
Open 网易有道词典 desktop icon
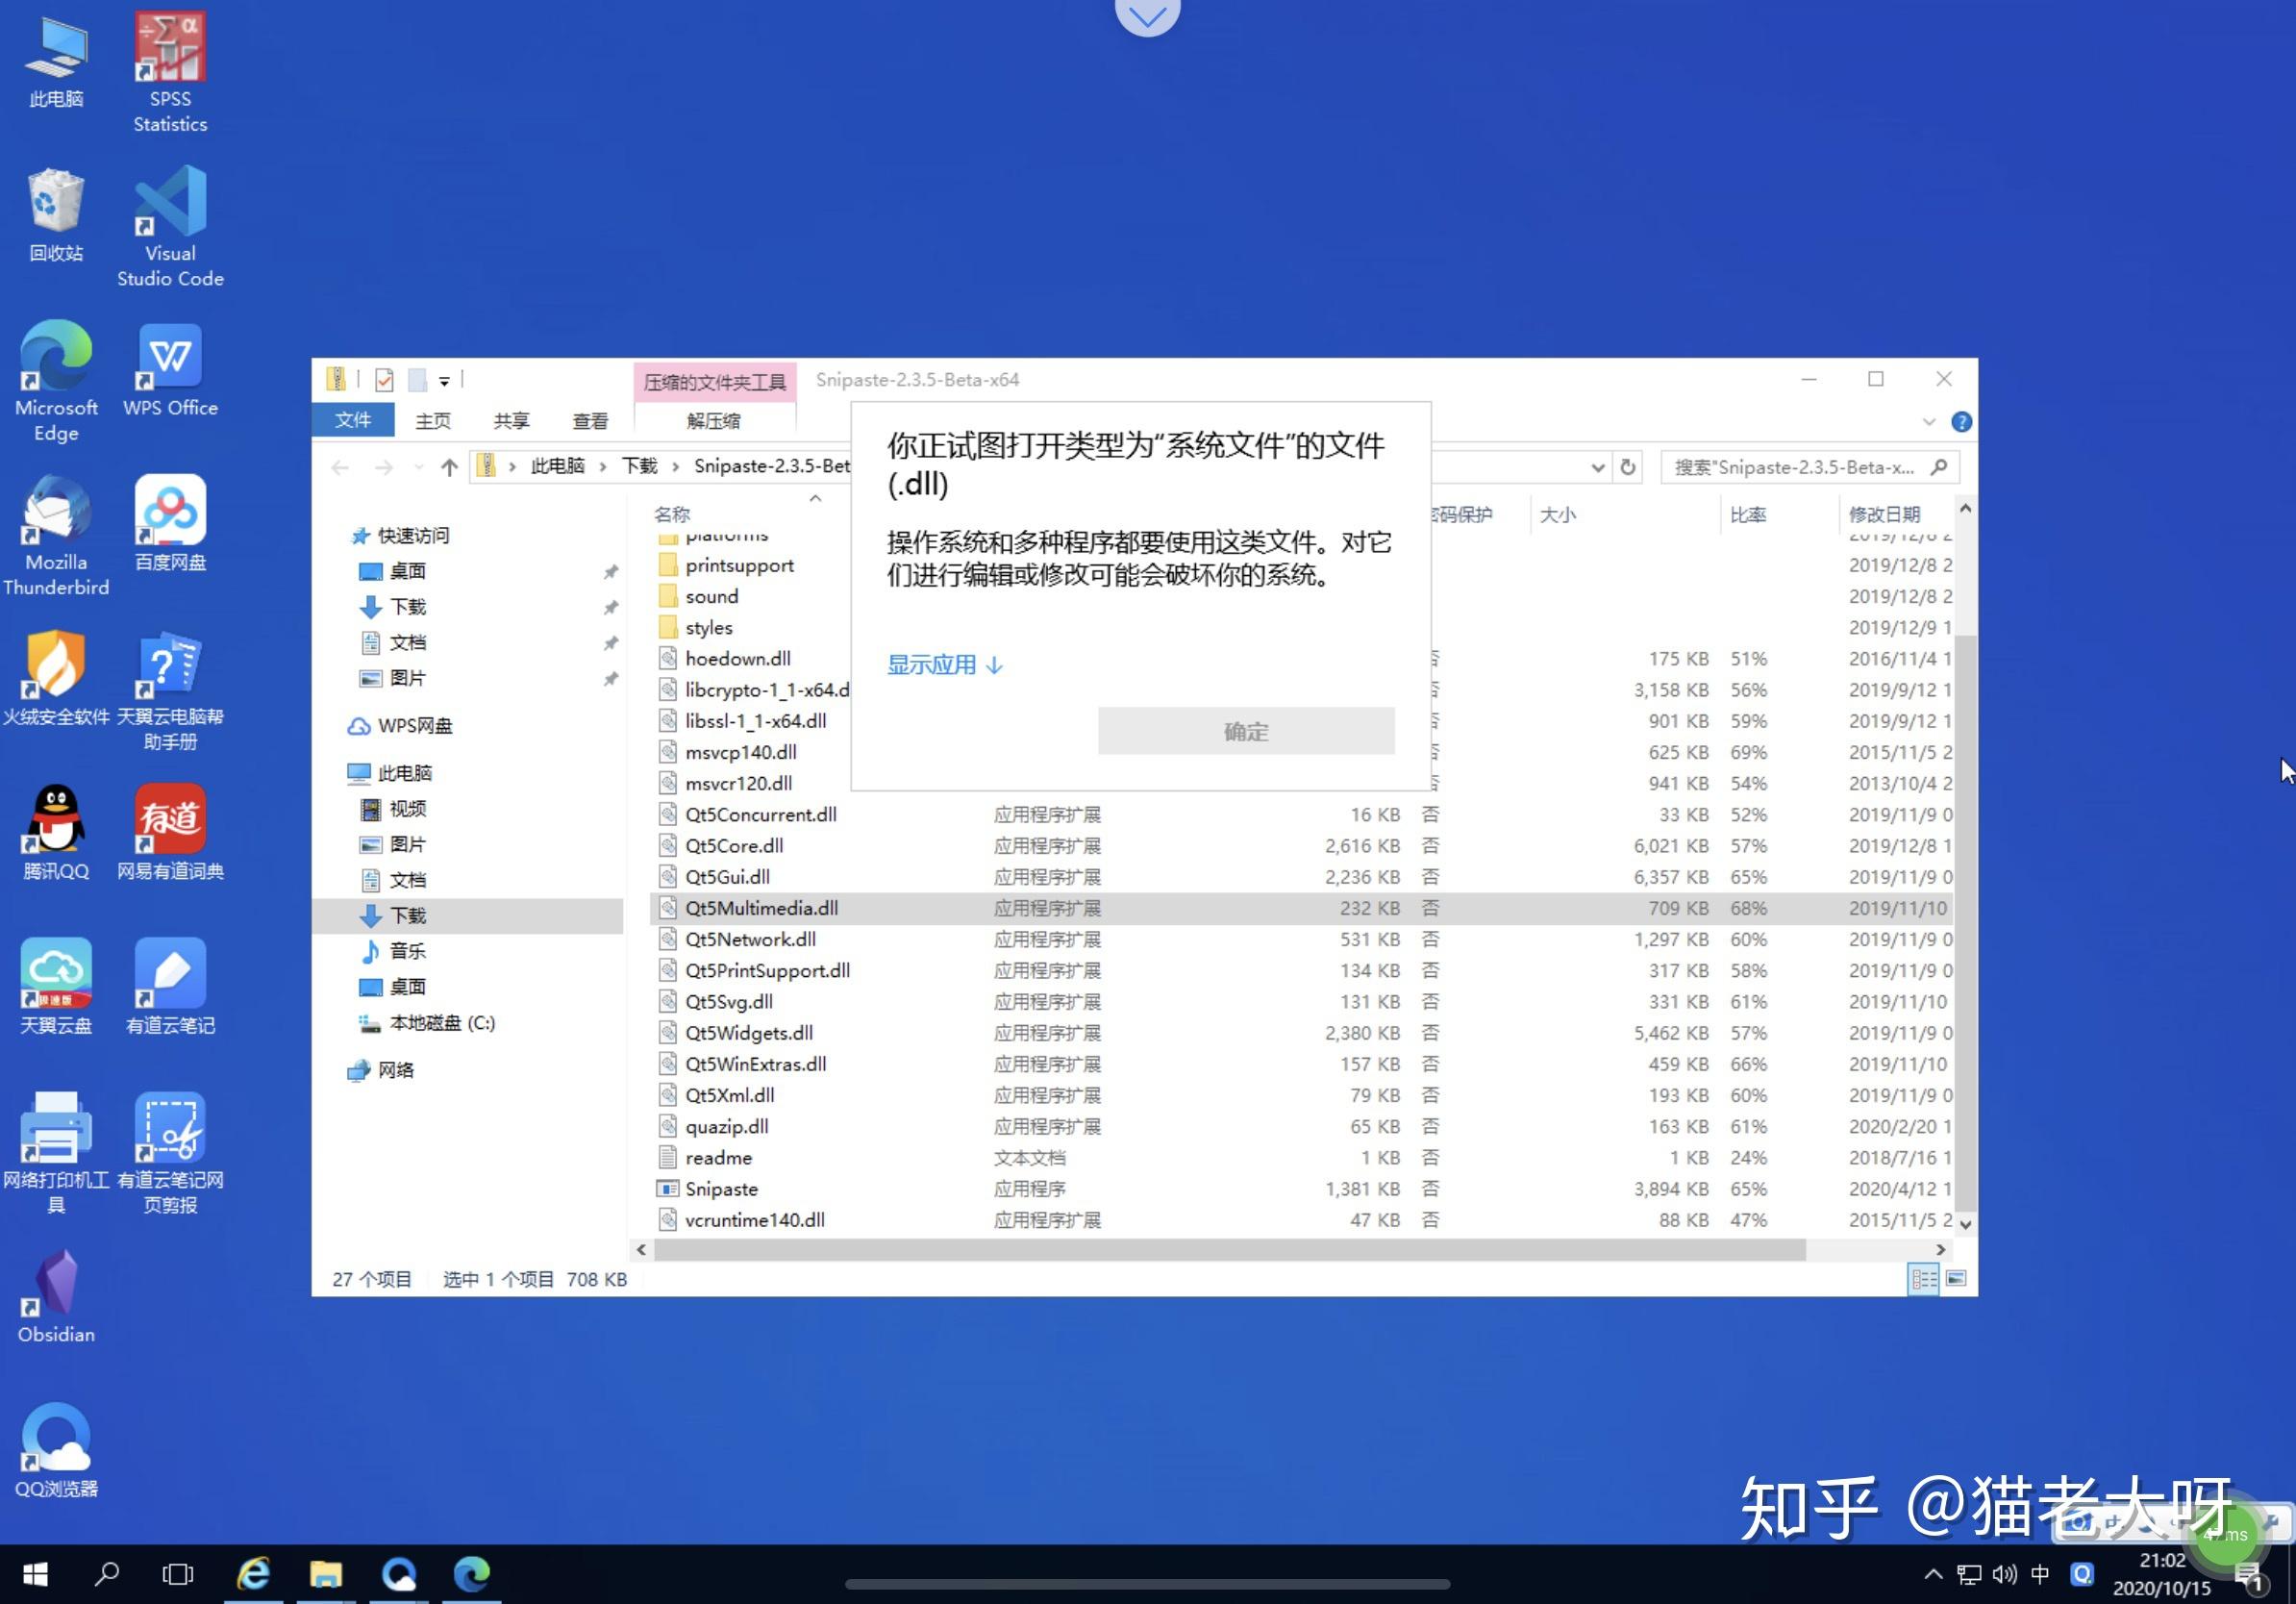coord(170,832)
